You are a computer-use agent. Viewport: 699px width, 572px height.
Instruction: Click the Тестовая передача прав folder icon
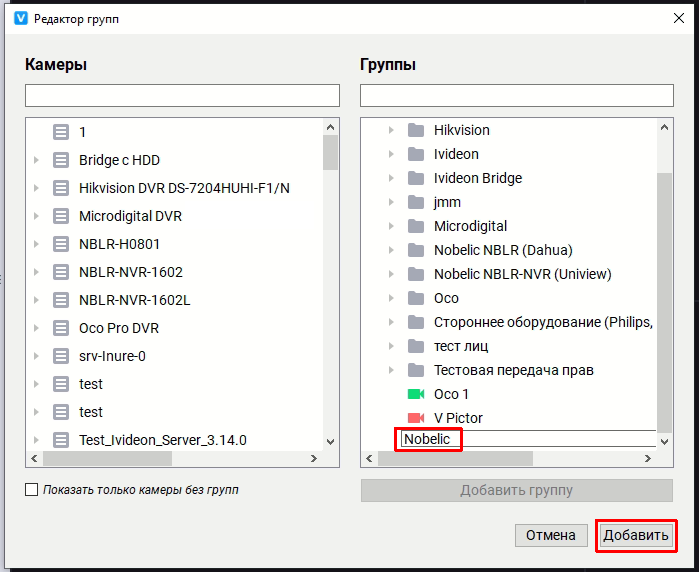pyautogui.click(x=416, y=370)
